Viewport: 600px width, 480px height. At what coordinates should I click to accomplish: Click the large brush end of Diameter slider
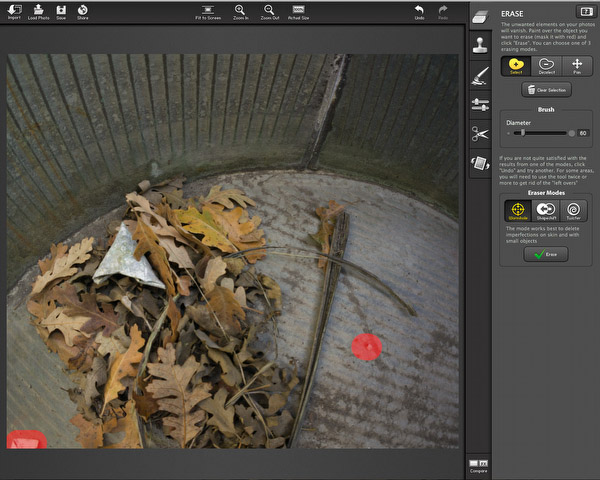pos(572,133)
